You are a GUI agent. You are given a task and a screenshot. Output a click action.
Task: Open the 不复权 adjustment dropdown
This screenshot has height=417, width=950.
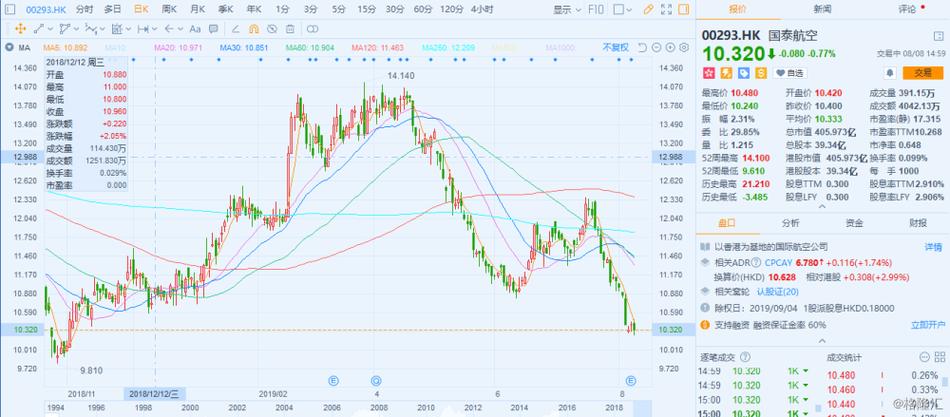point(615,47)
